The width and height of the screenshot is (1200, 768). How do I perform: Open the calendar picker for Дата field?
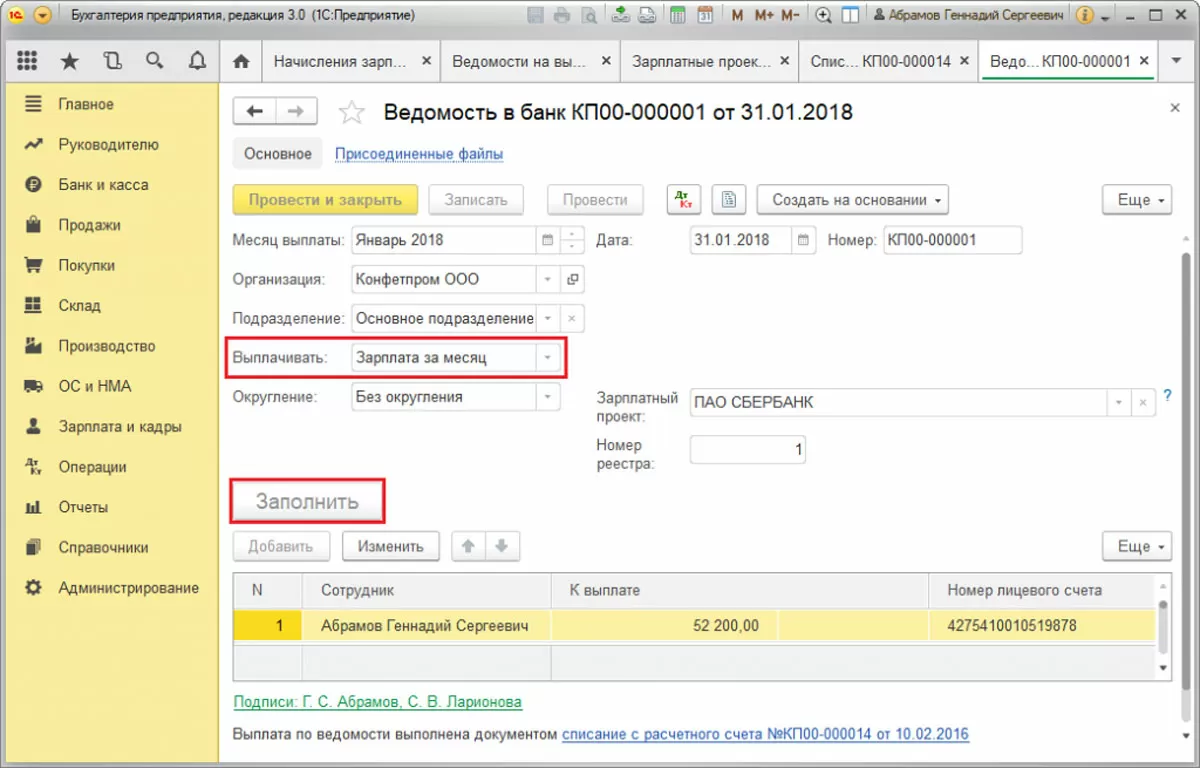(x=804, y=240)
